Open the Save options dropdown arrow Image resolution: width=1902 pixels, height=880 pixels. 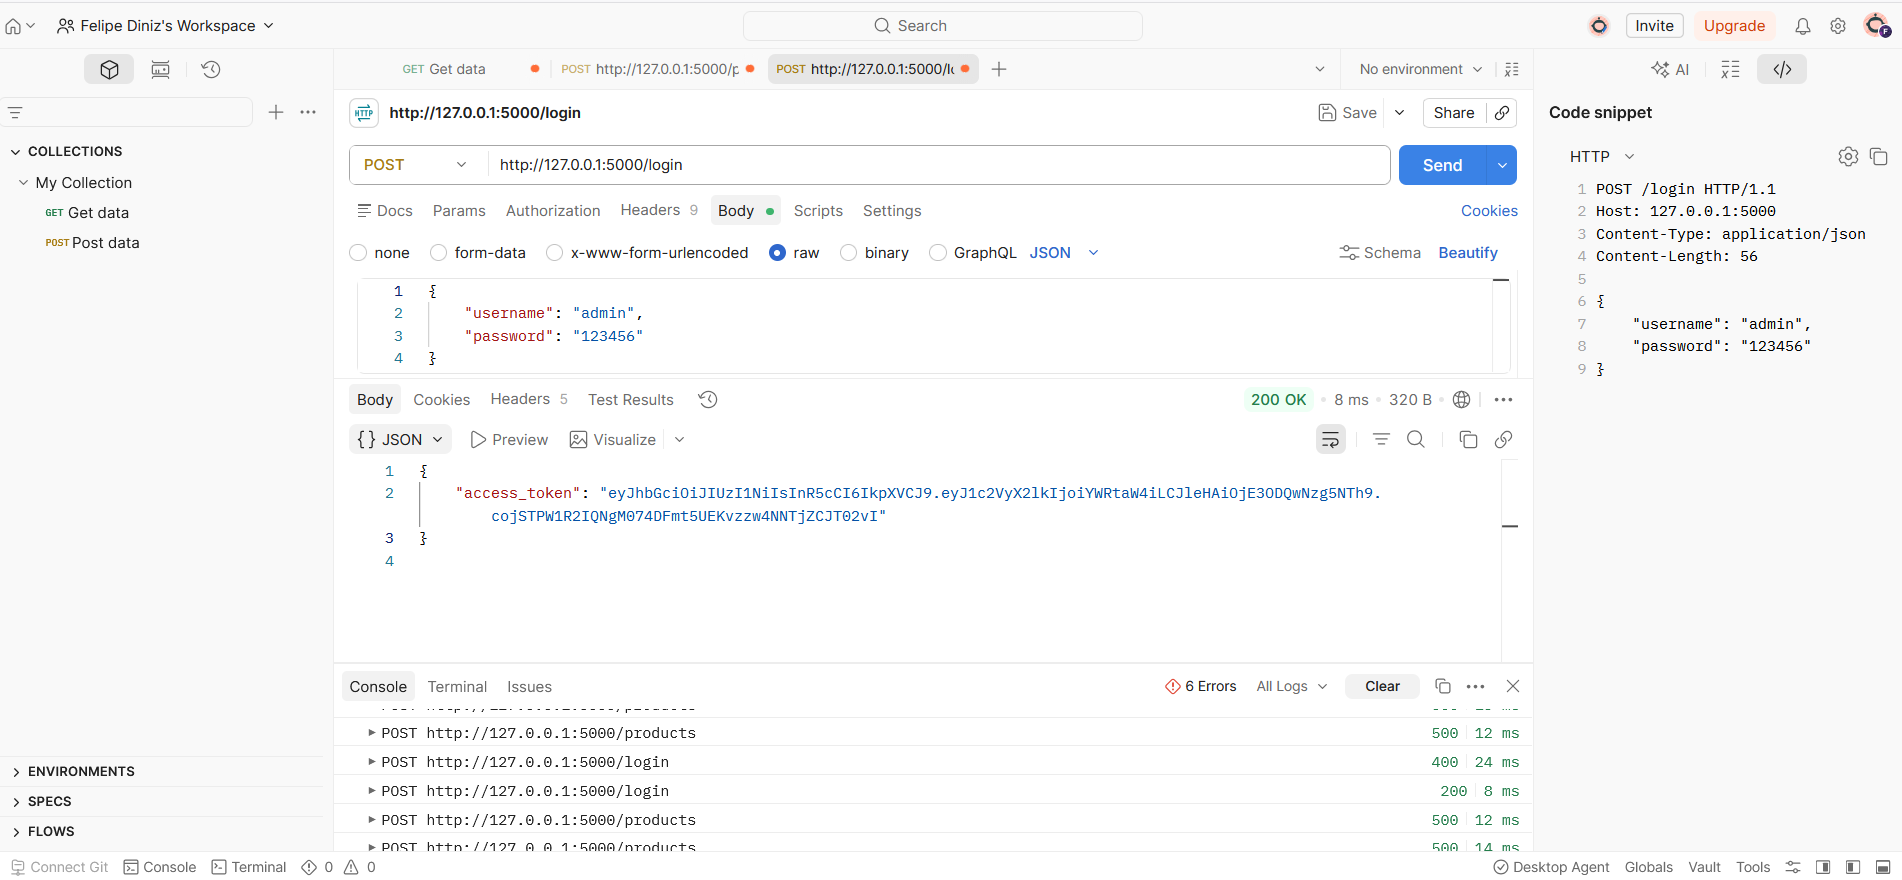[1399, 113]
